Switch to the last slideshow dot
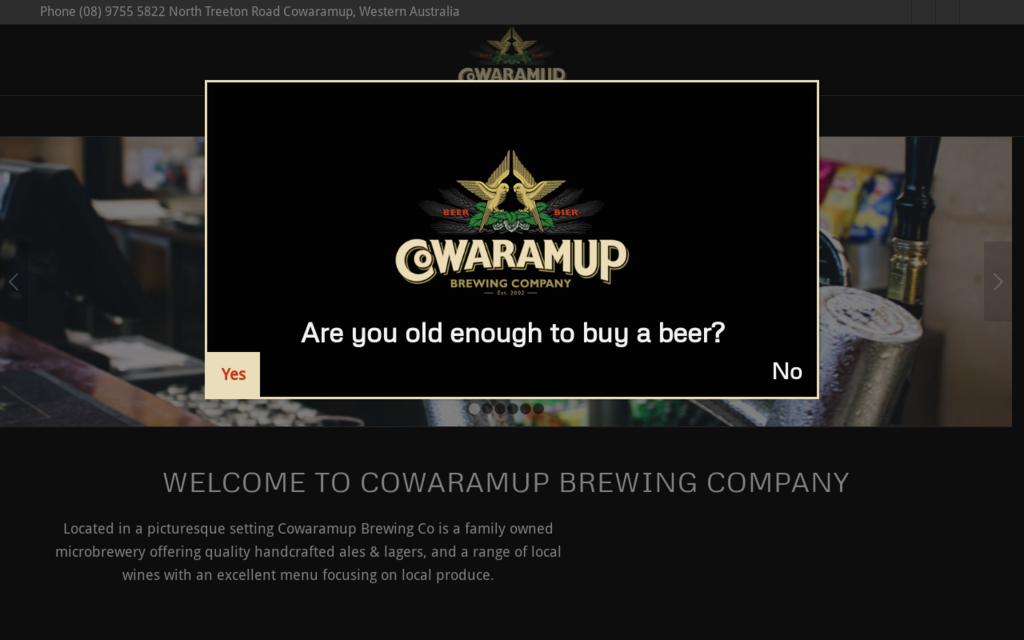Image resolution: width=1024 pixels, height=640 pixels. [x=538, y=408]
